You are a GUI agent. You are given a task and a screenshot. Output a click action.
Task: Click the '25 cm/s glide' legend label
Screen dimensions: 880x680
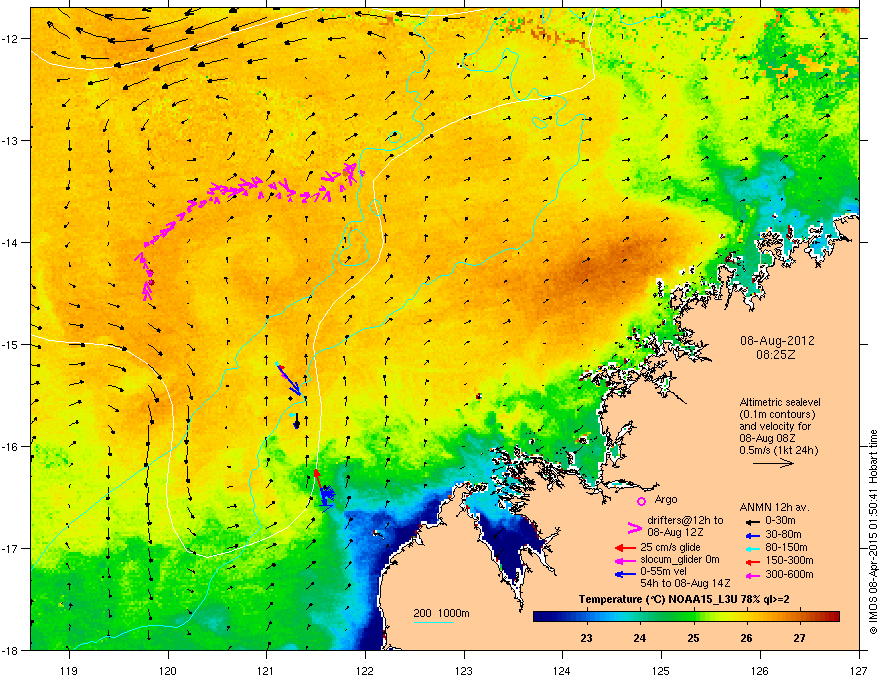point(670,548)
